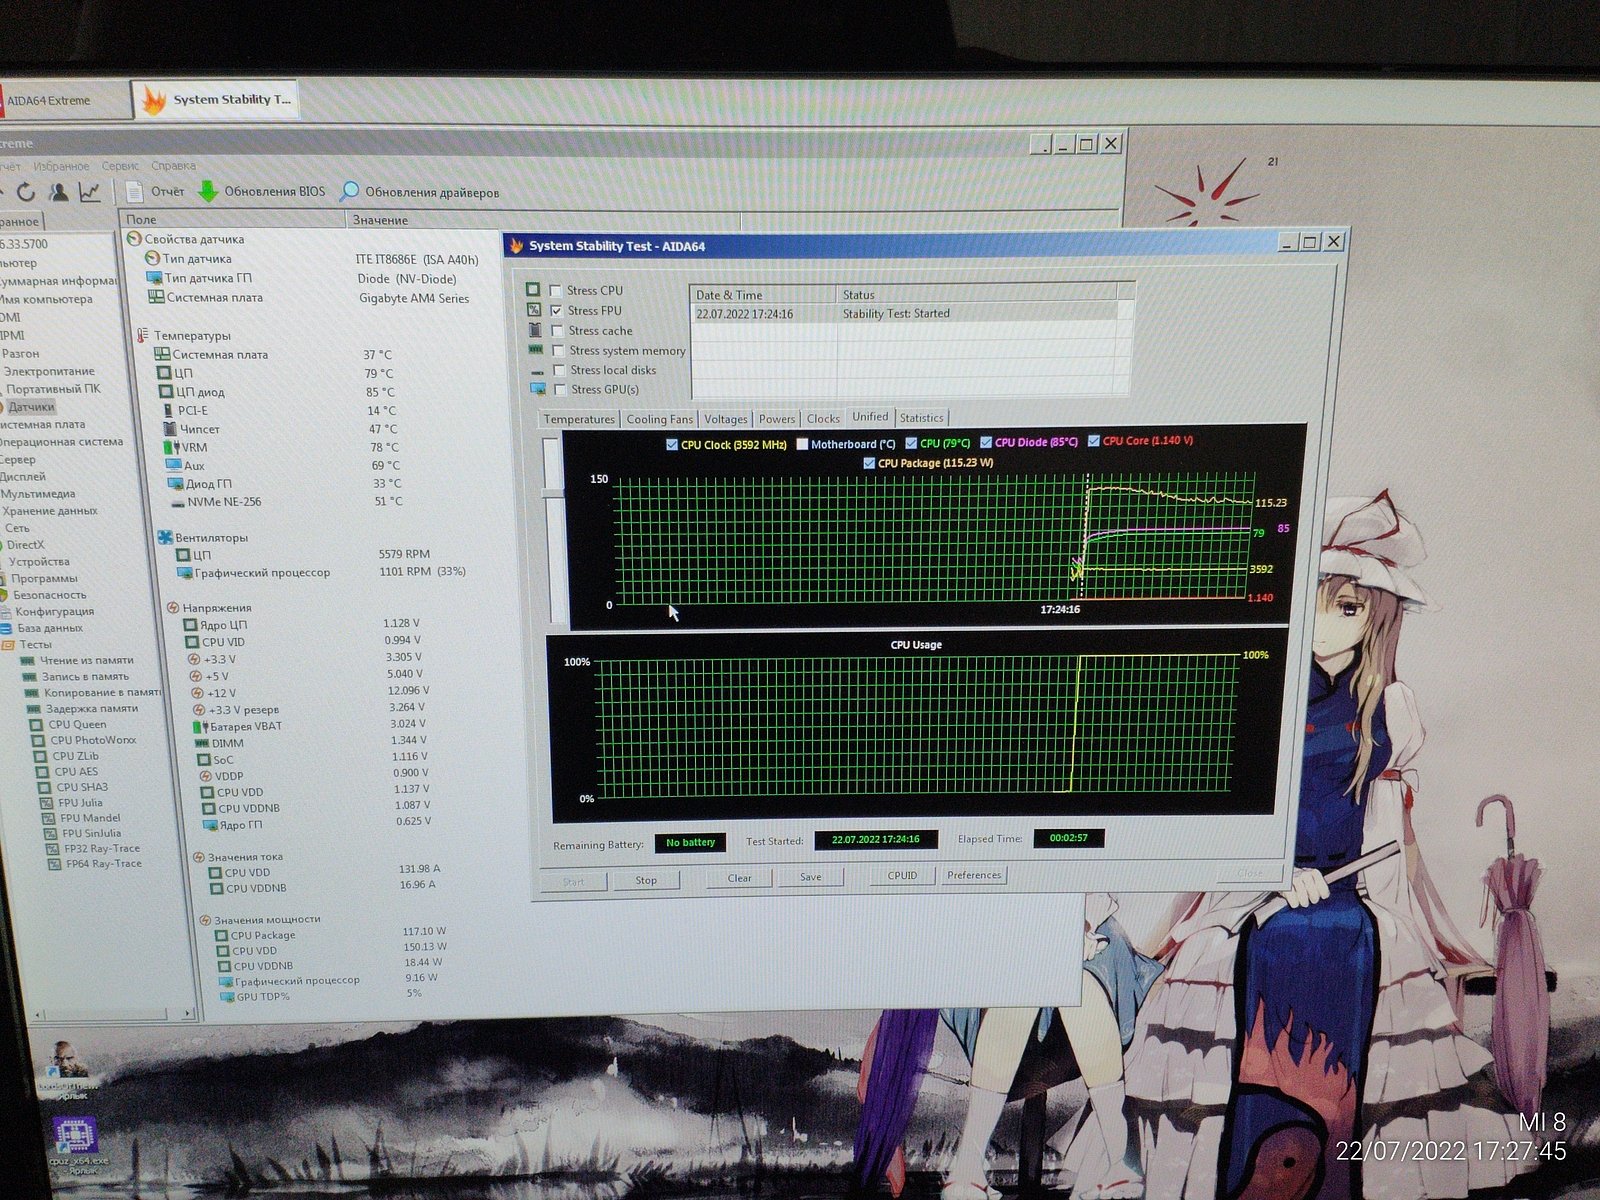Click the Clear button
The height and width of the screenshot is (1200, 1600).
click(740, 878)
